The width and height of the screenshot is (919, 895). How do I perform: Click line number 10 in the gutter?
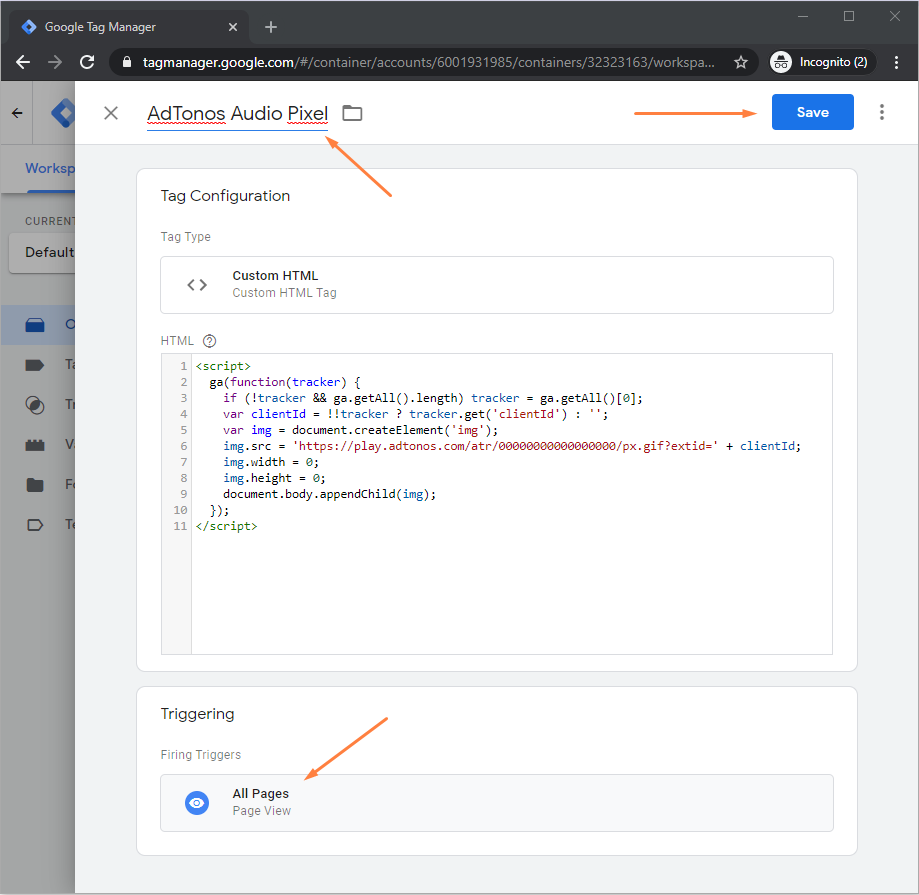tap(180, 510)
